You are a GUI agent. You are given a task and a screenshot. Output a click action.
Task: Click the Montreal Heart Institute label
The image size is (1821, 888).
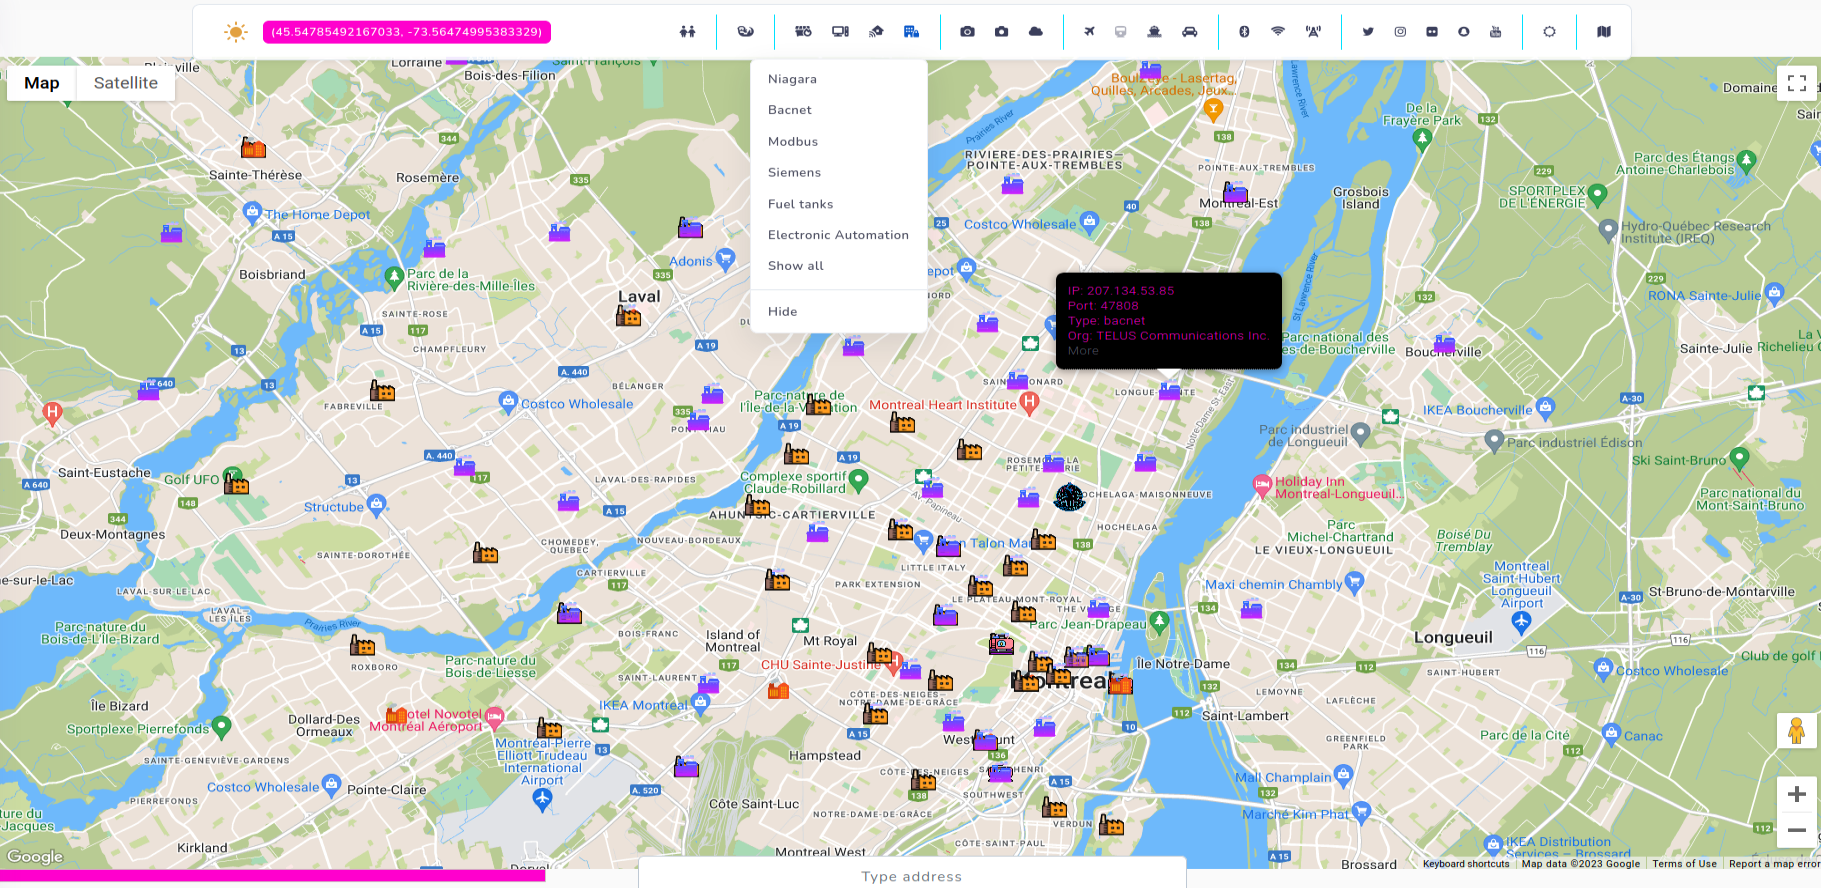tap(942, 405)
